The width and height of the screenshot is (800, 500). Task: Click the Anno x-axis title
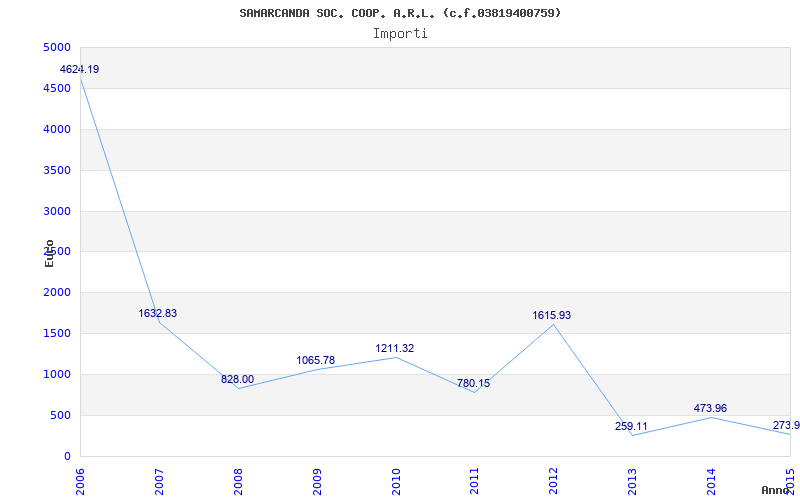tap(776, 490)
